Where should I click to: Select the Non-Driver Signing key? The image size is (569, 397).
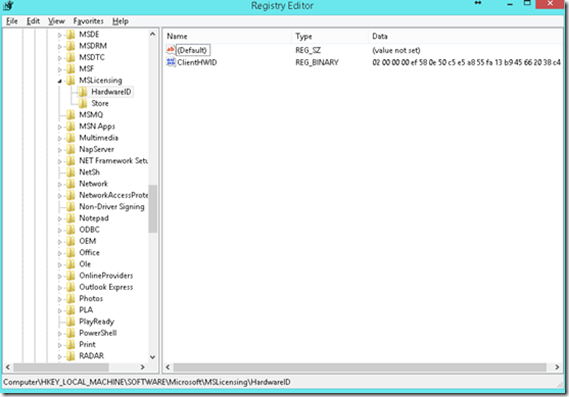(112, 207)
